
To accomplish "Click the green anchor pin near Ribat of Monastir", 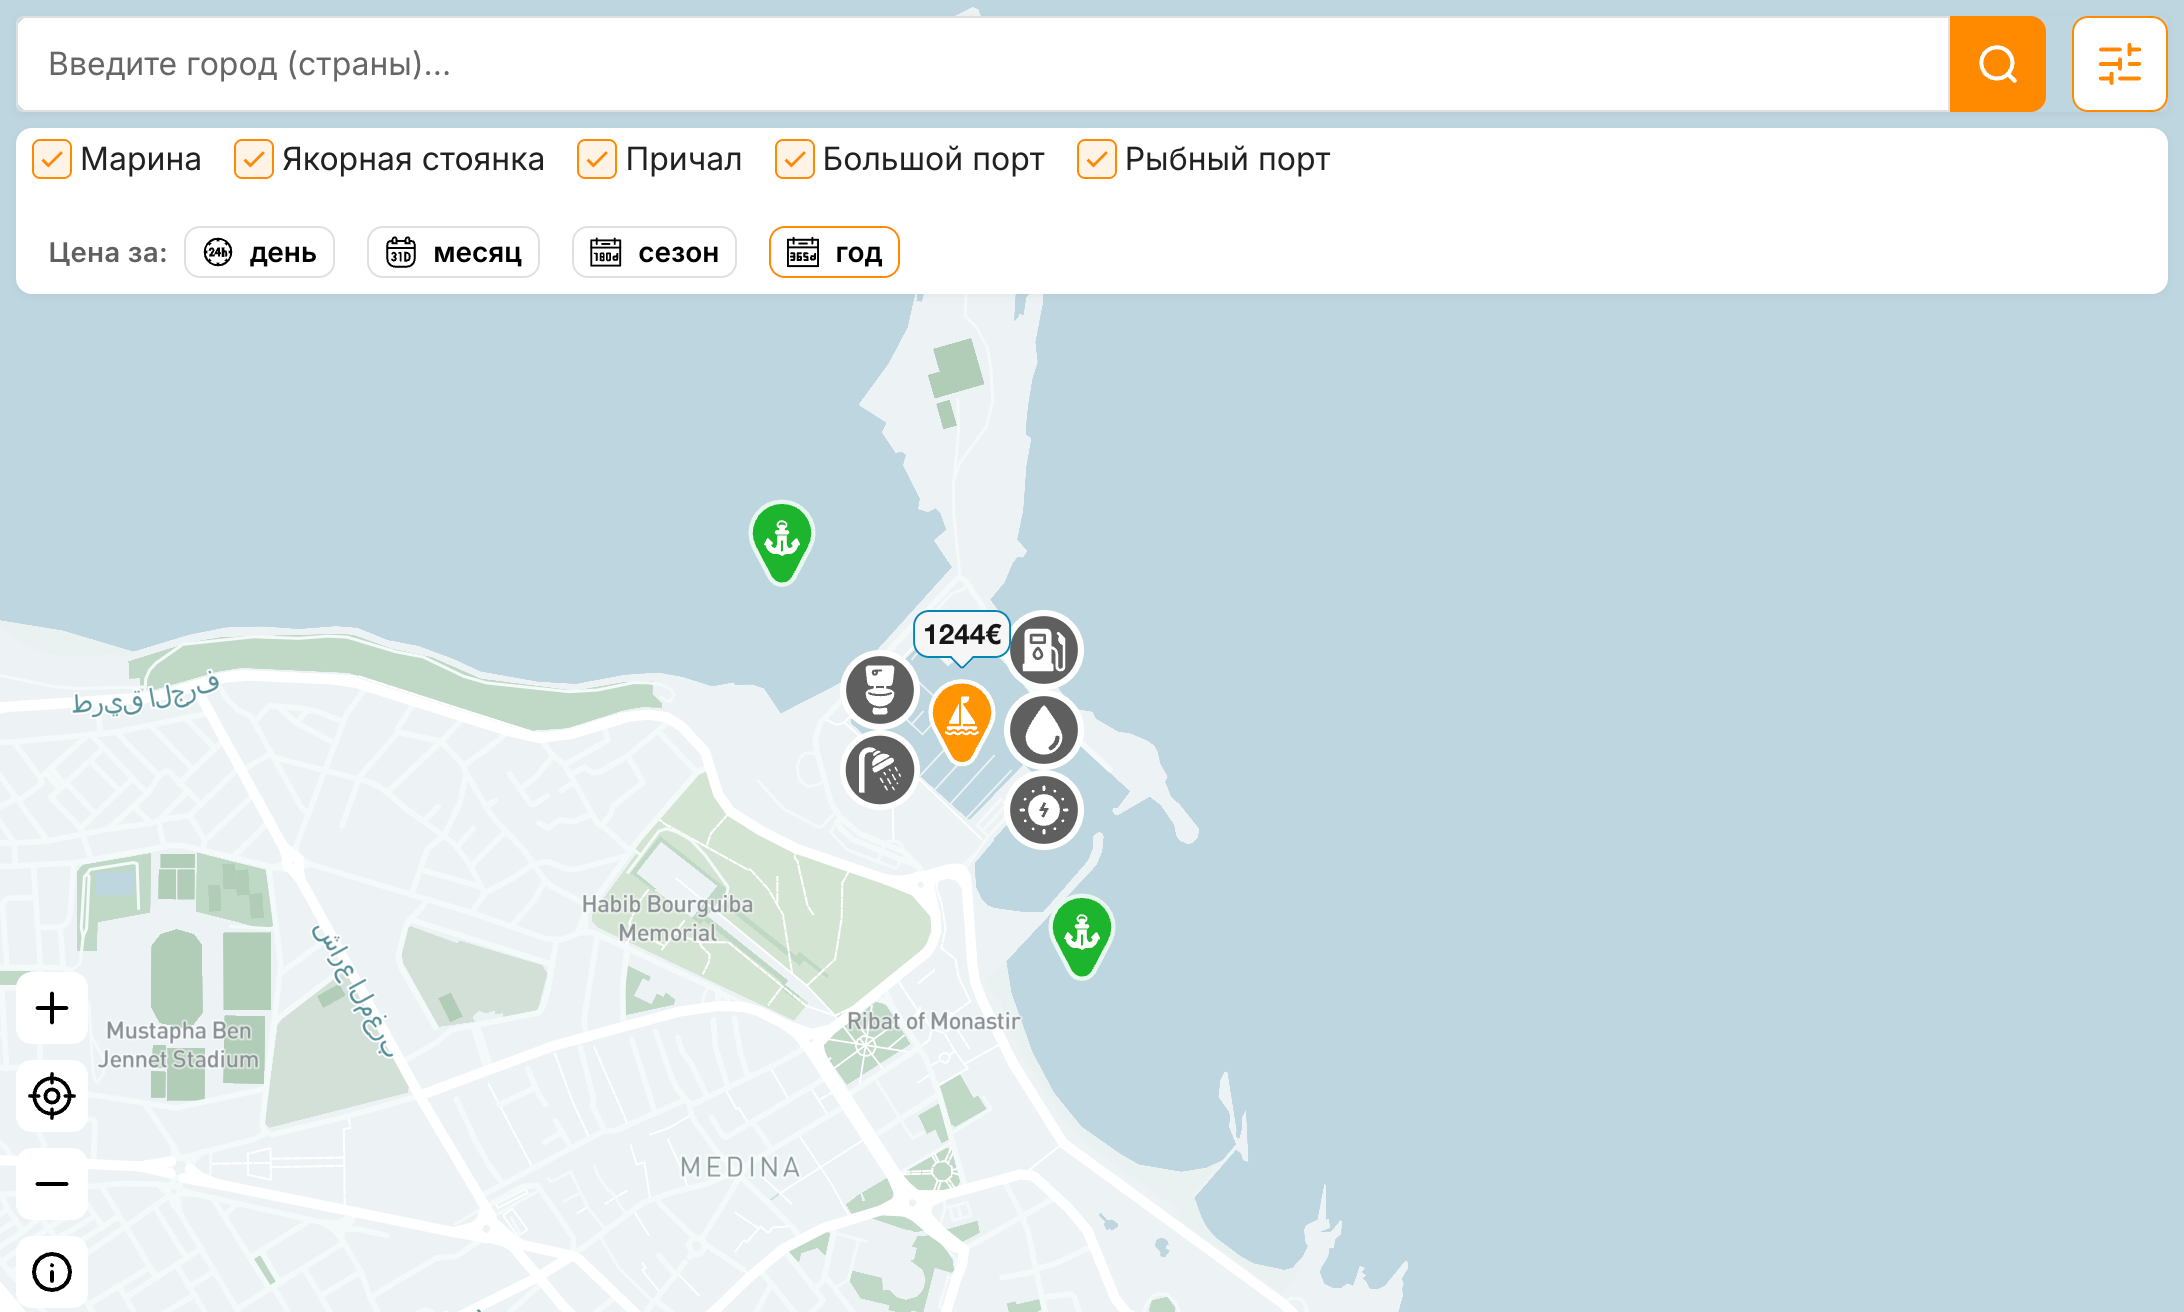I will [1081, 936].
